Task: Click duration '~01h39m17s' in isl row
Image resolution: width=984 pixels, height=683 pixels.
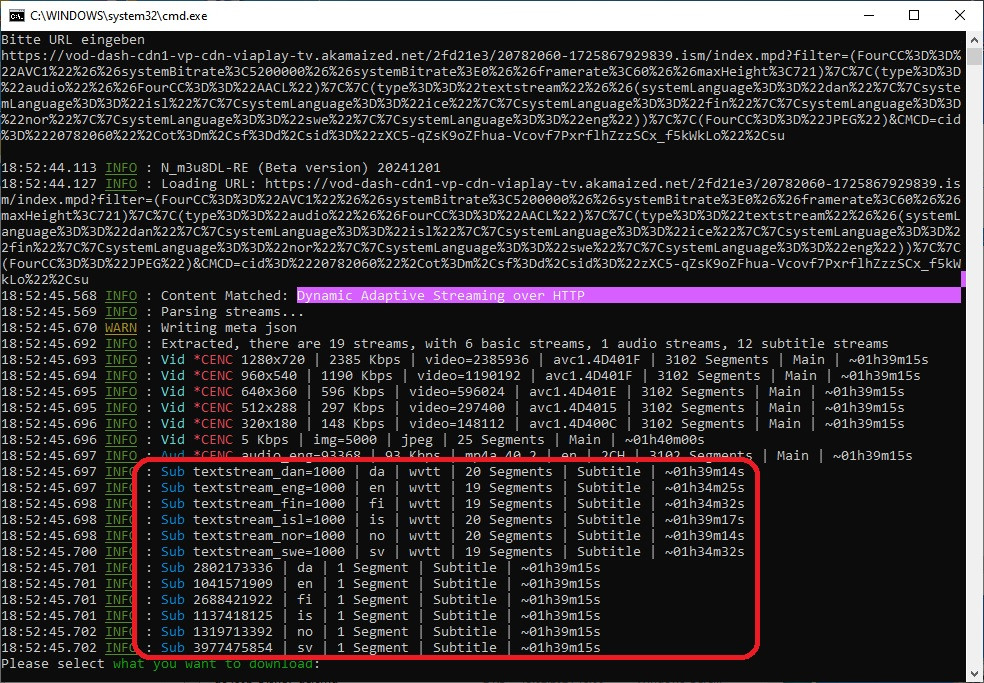Action: pos(704,520)
